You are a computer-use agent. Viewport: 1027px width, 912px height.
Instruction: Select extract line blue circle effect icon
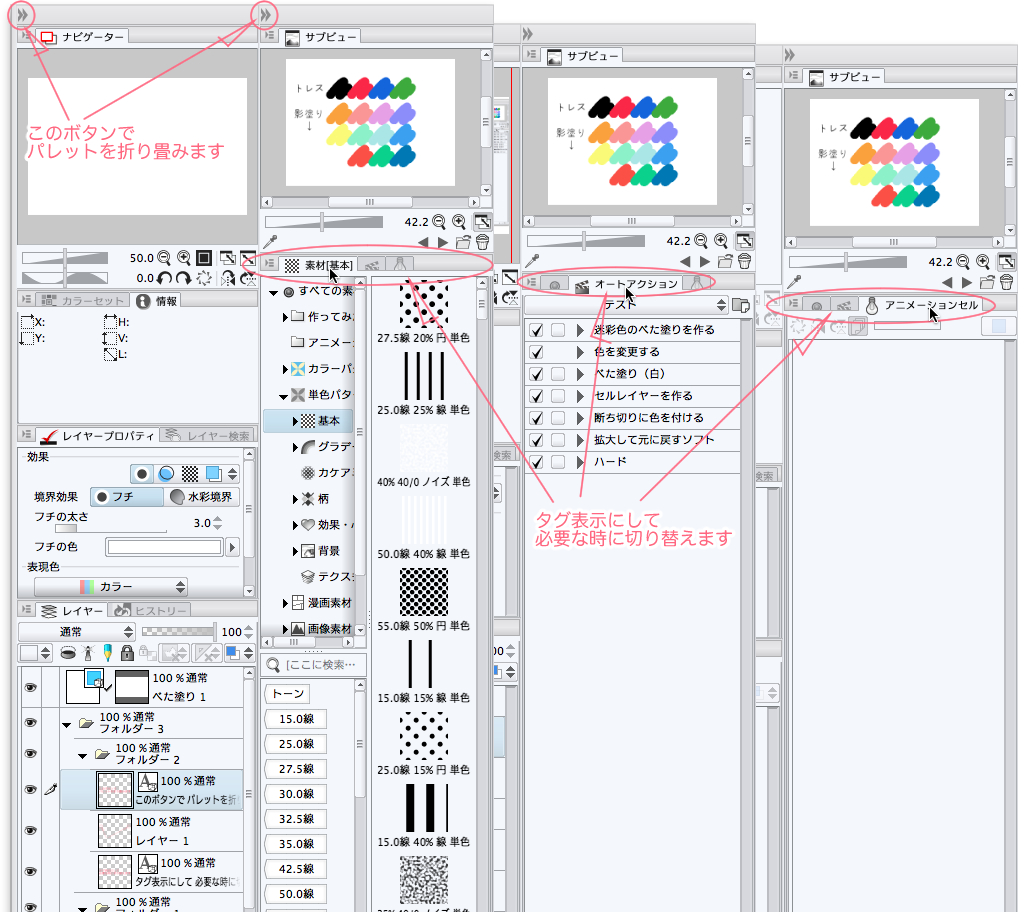pyautogui.click(x=166, y=474)
